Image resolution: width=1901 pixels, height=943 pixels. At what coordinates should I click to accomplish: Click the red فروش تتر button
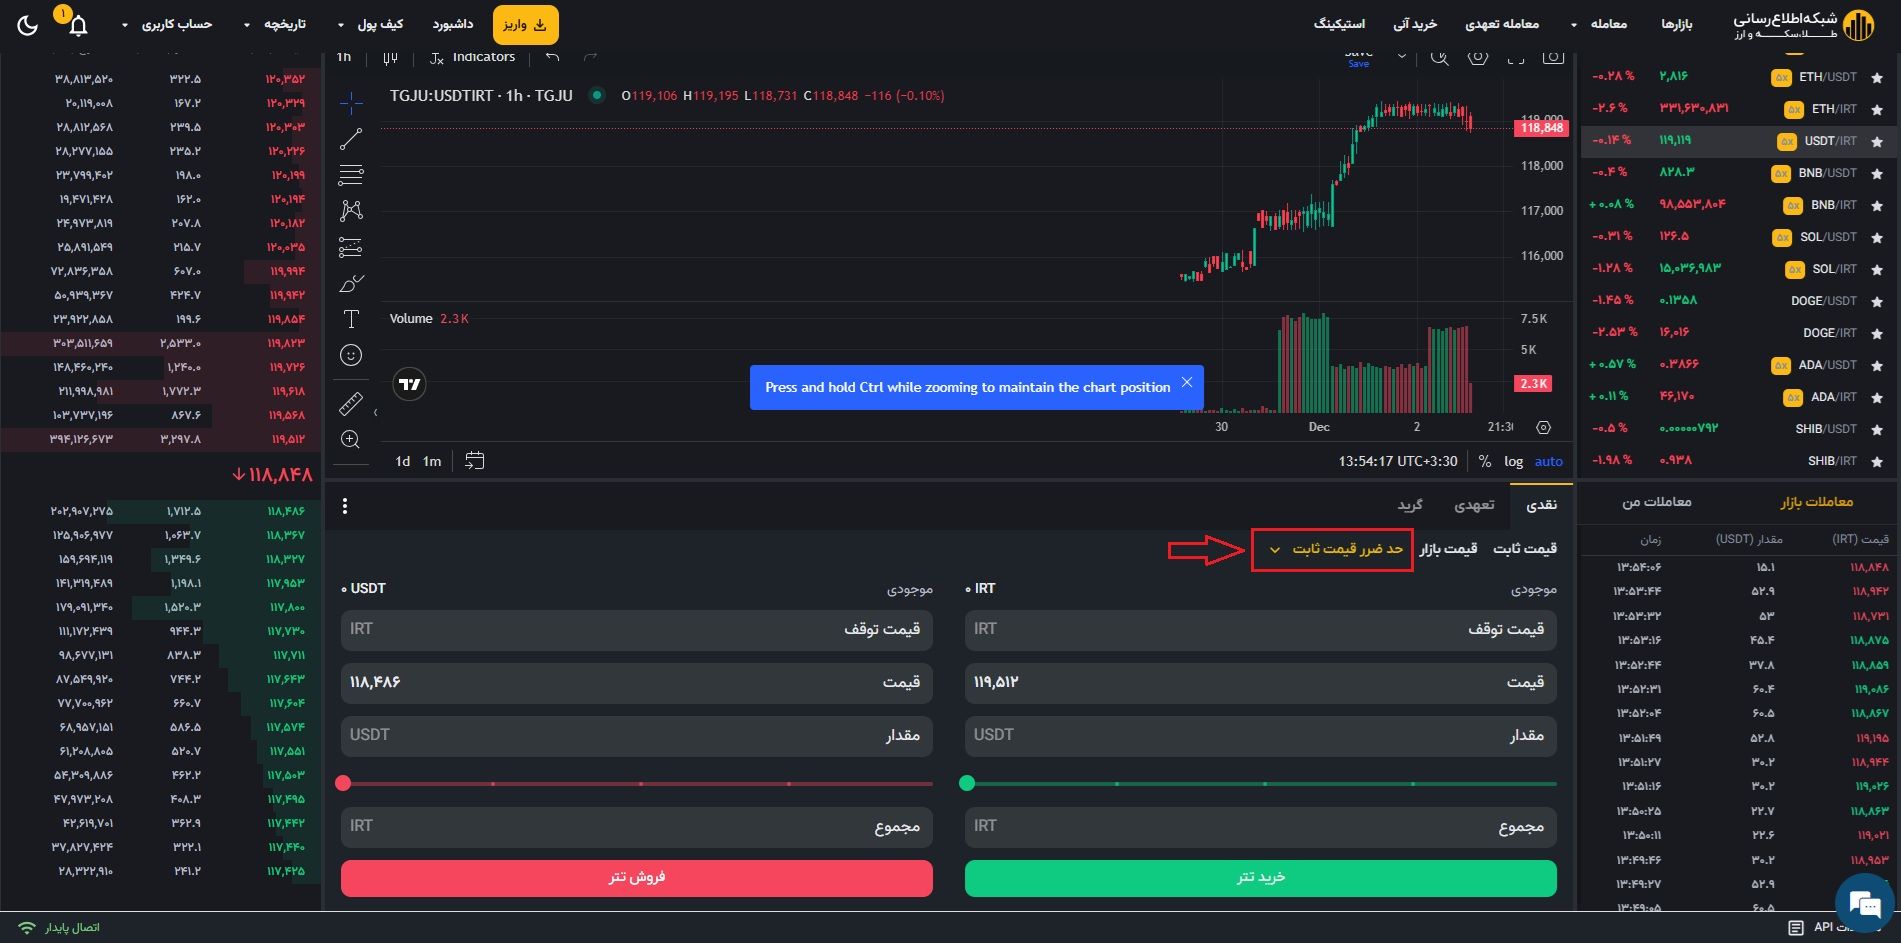[636, 877]
